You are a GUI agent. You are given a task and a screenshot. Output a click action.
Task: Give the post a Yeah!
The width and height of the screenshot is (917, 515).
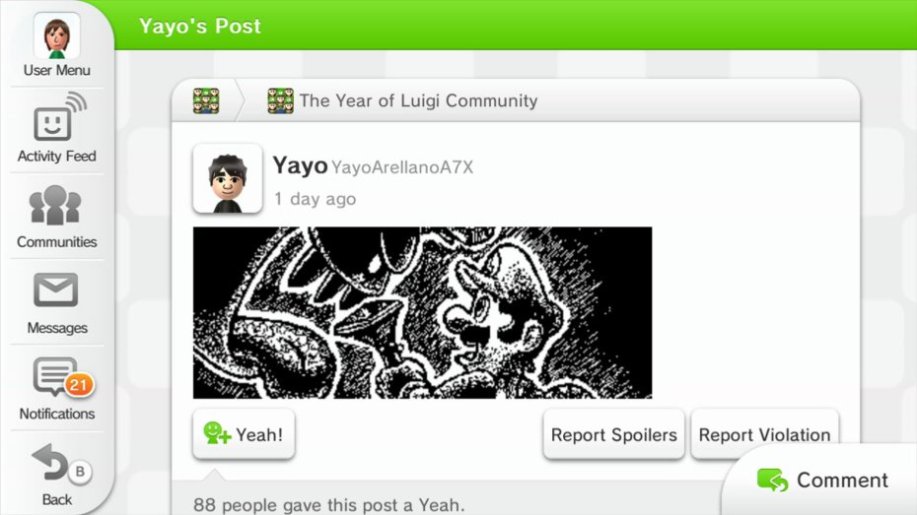coord(243,434)
